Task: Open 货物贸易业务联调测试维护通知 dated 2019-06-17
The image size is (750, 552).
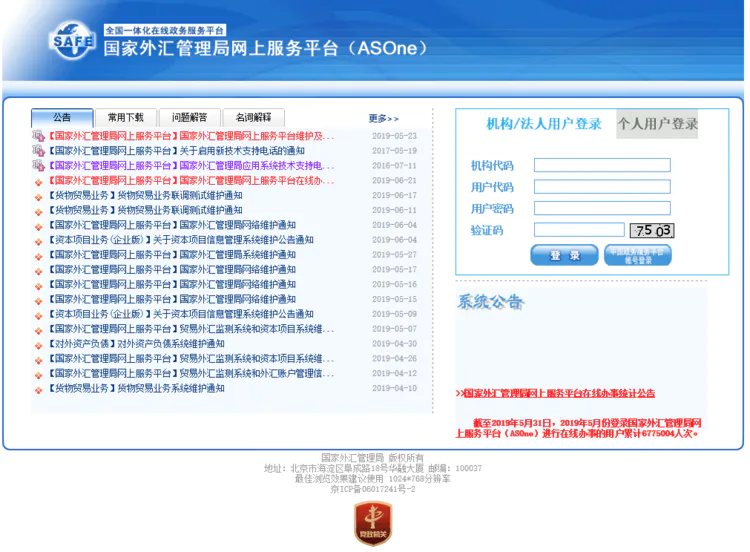Action: 145,196
